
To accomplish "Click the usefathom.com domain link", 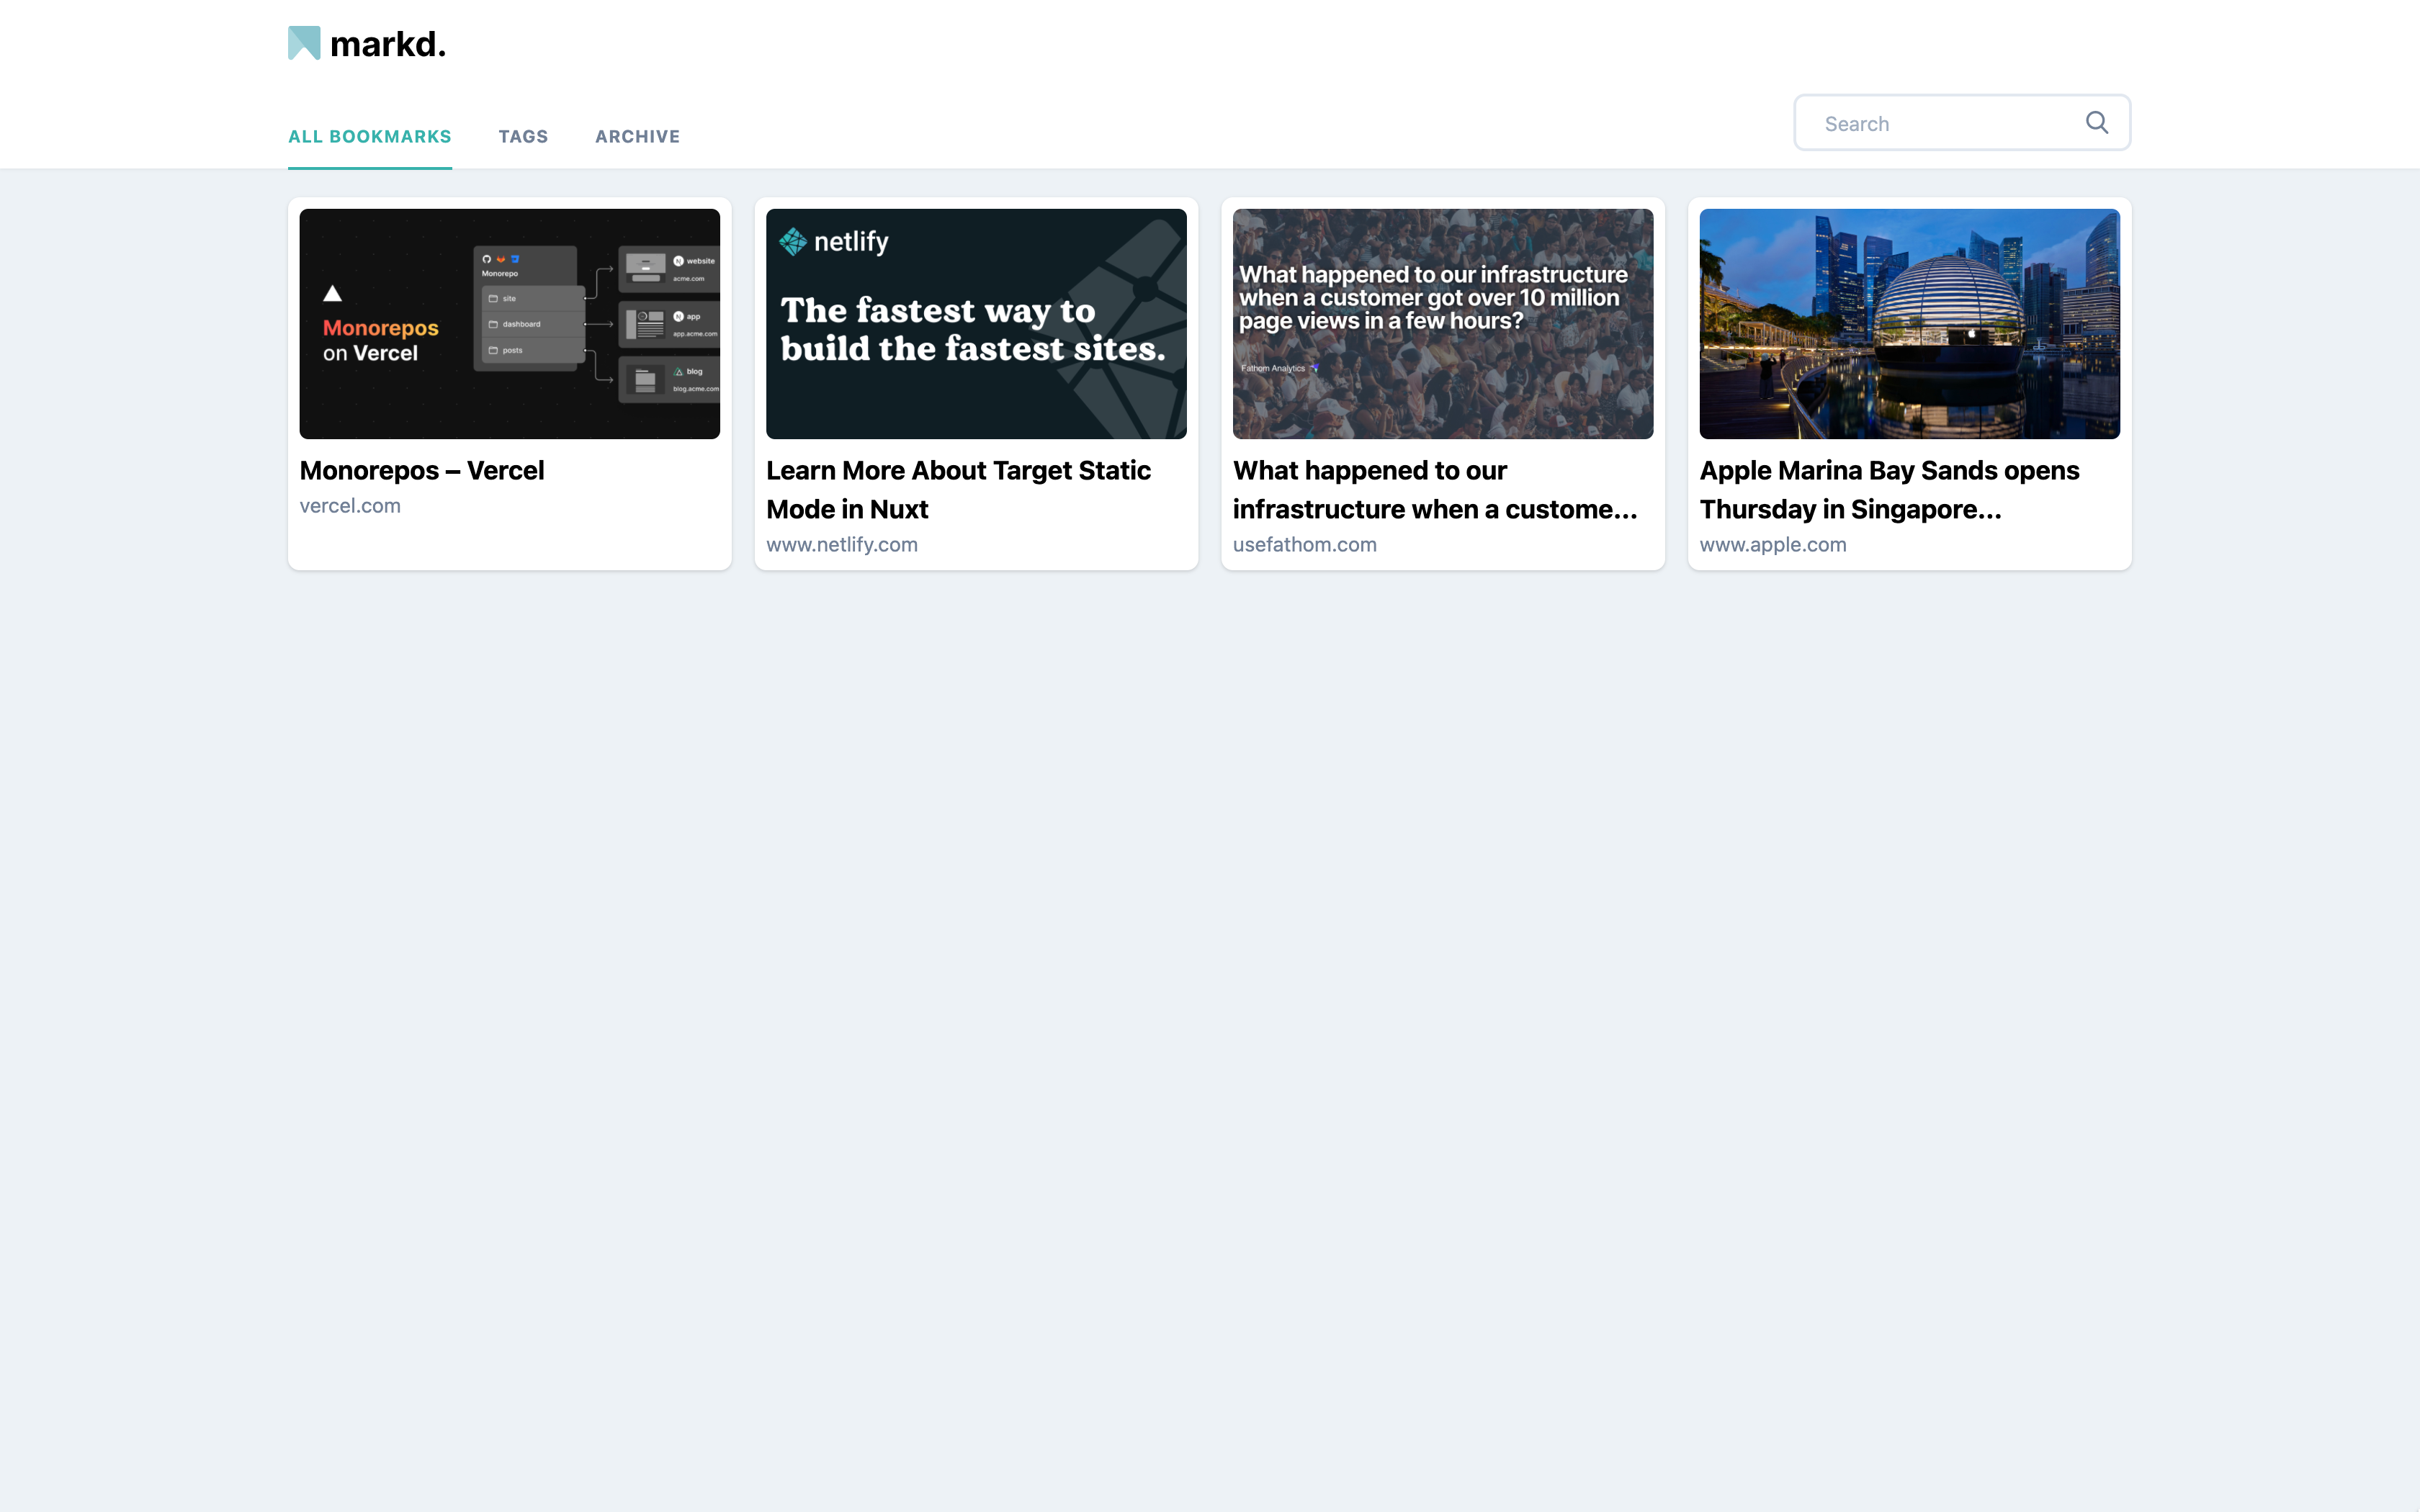I will click(x=1304, y=545).
